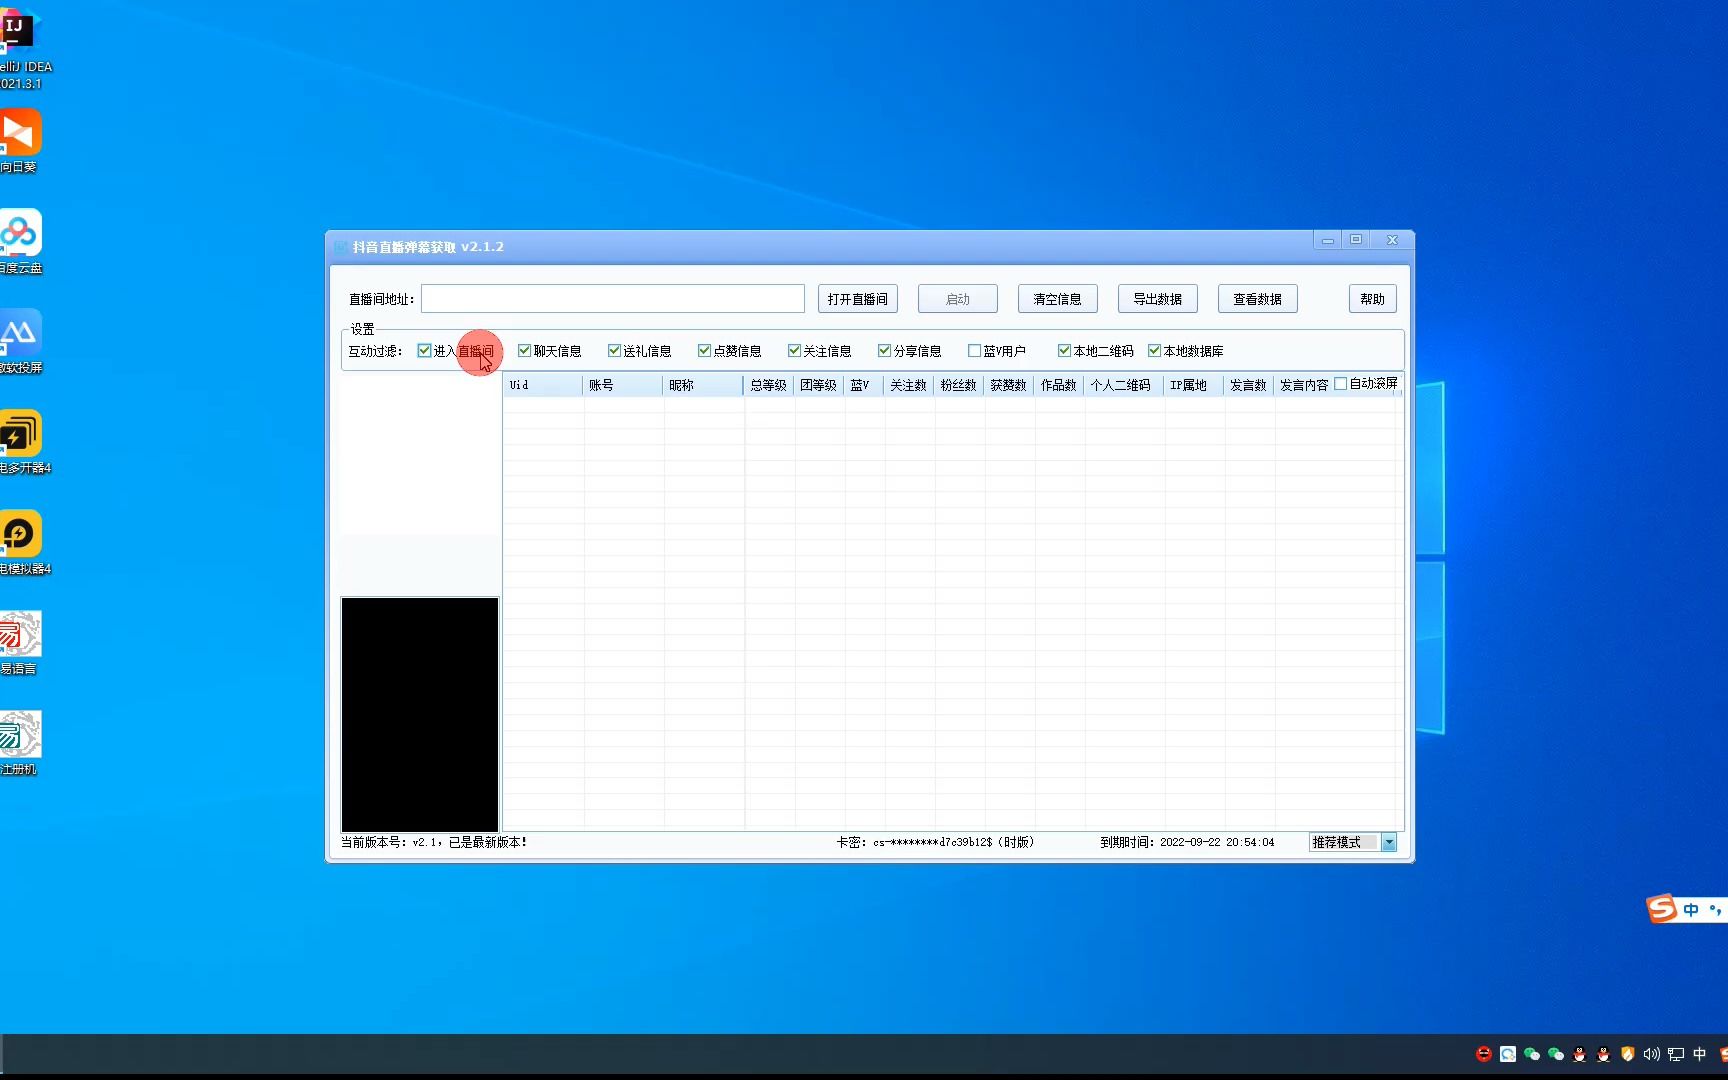Focus the 直播间地址 address input field

[x=613, y=299]
